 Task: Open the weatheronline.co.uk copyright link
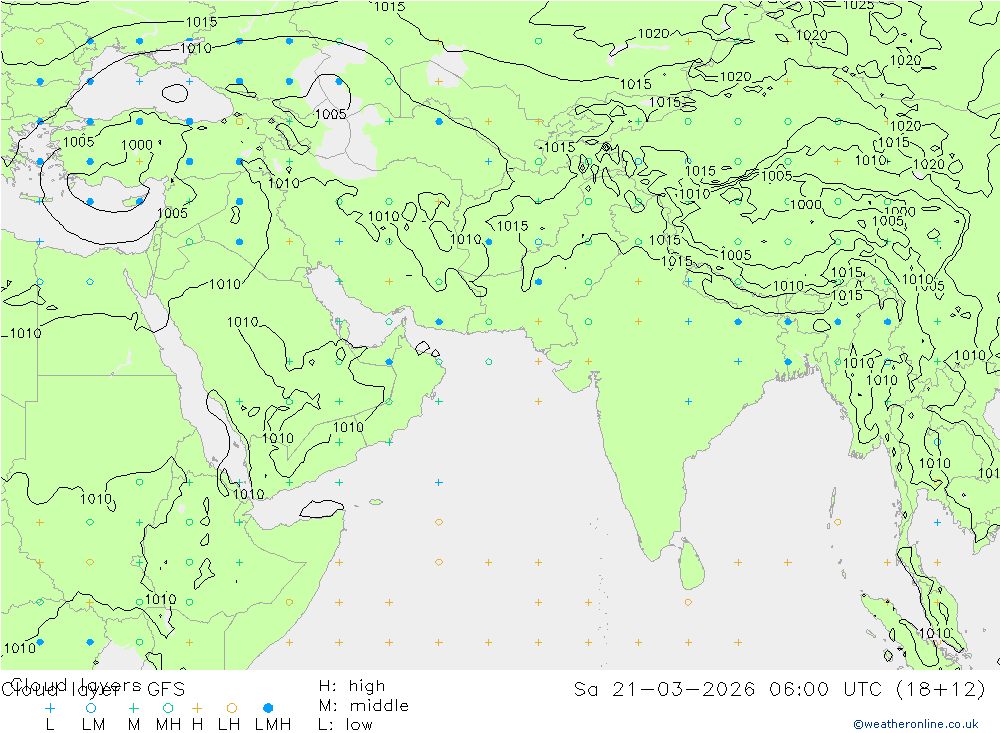click(916, 724)
